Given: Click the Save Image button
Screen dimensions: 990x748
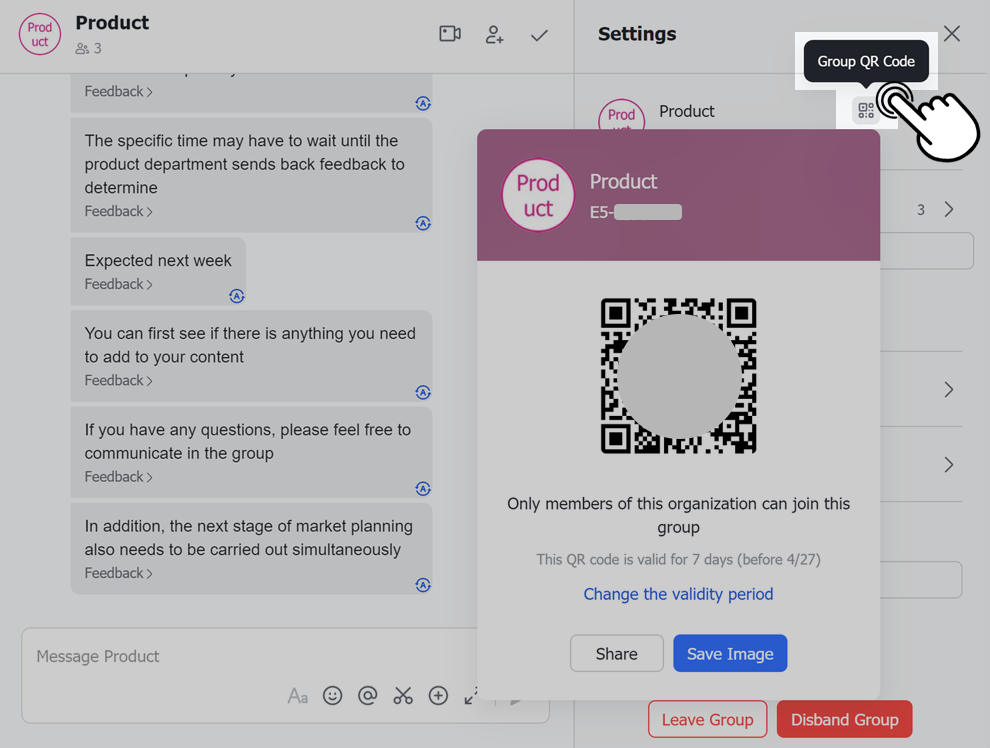Looking at the screenshot, I should point(730,654).
